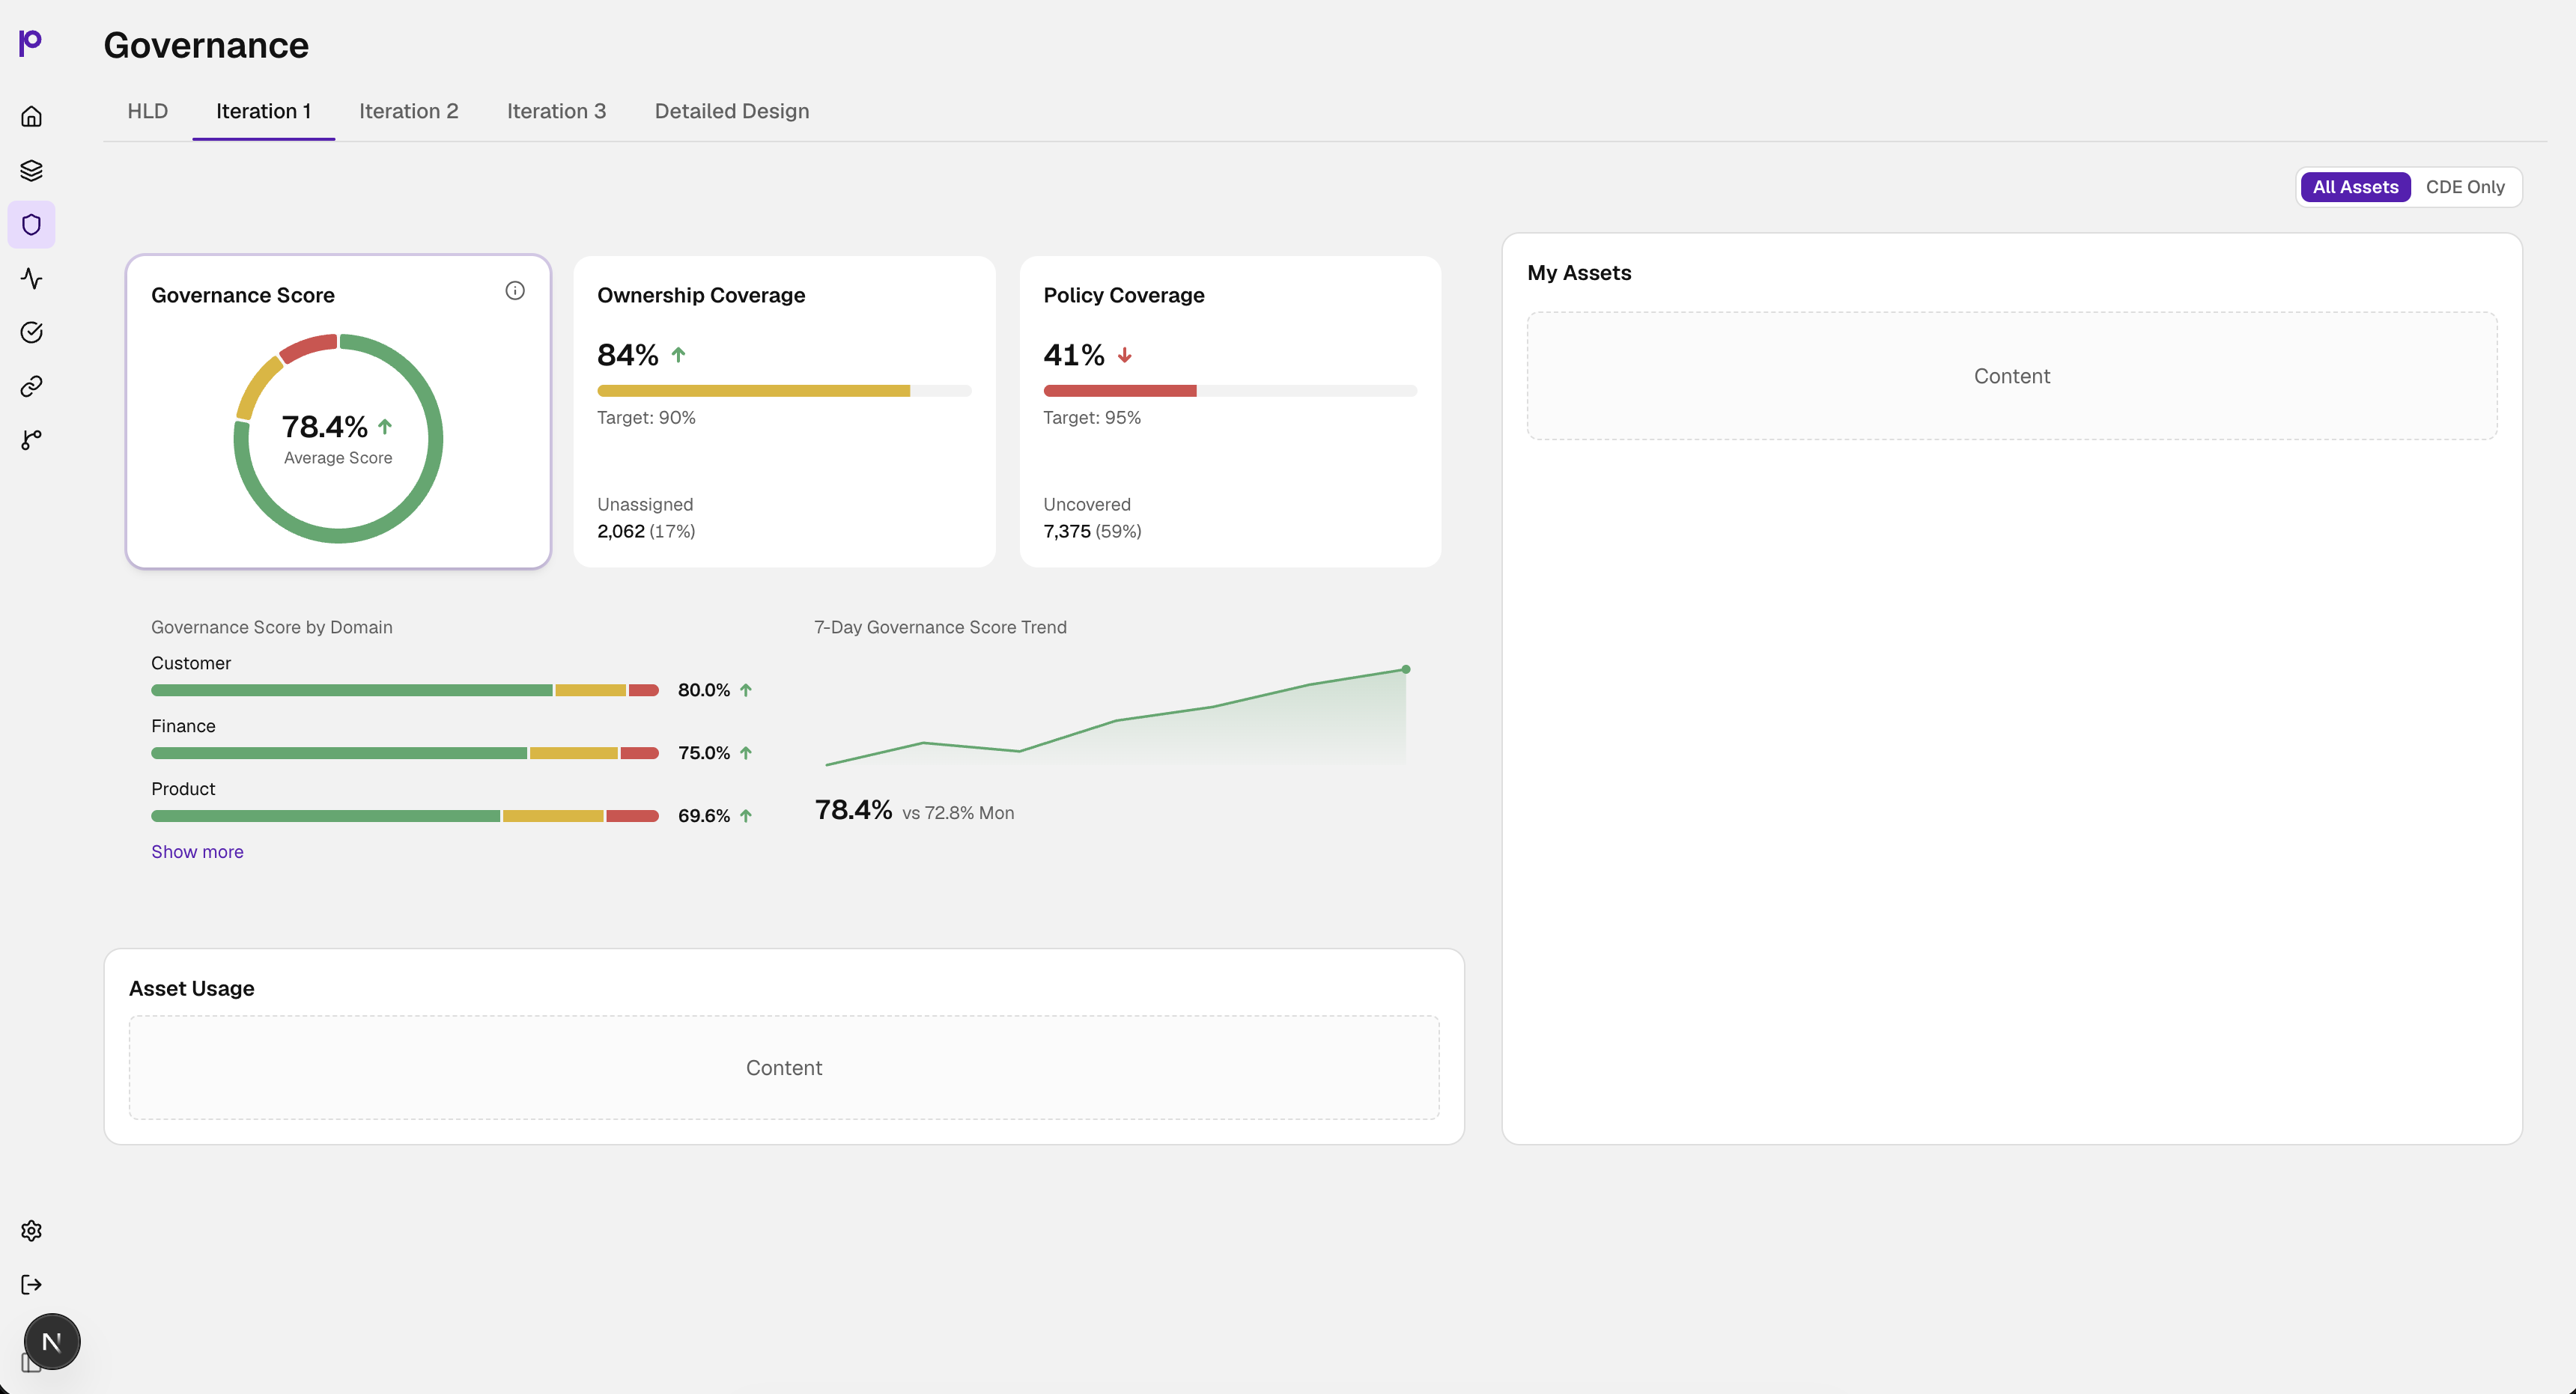Click the red down arrow beside 41%
Image resolution: width=2576 pixels, height=1394 pixels.
point(1124,355)
